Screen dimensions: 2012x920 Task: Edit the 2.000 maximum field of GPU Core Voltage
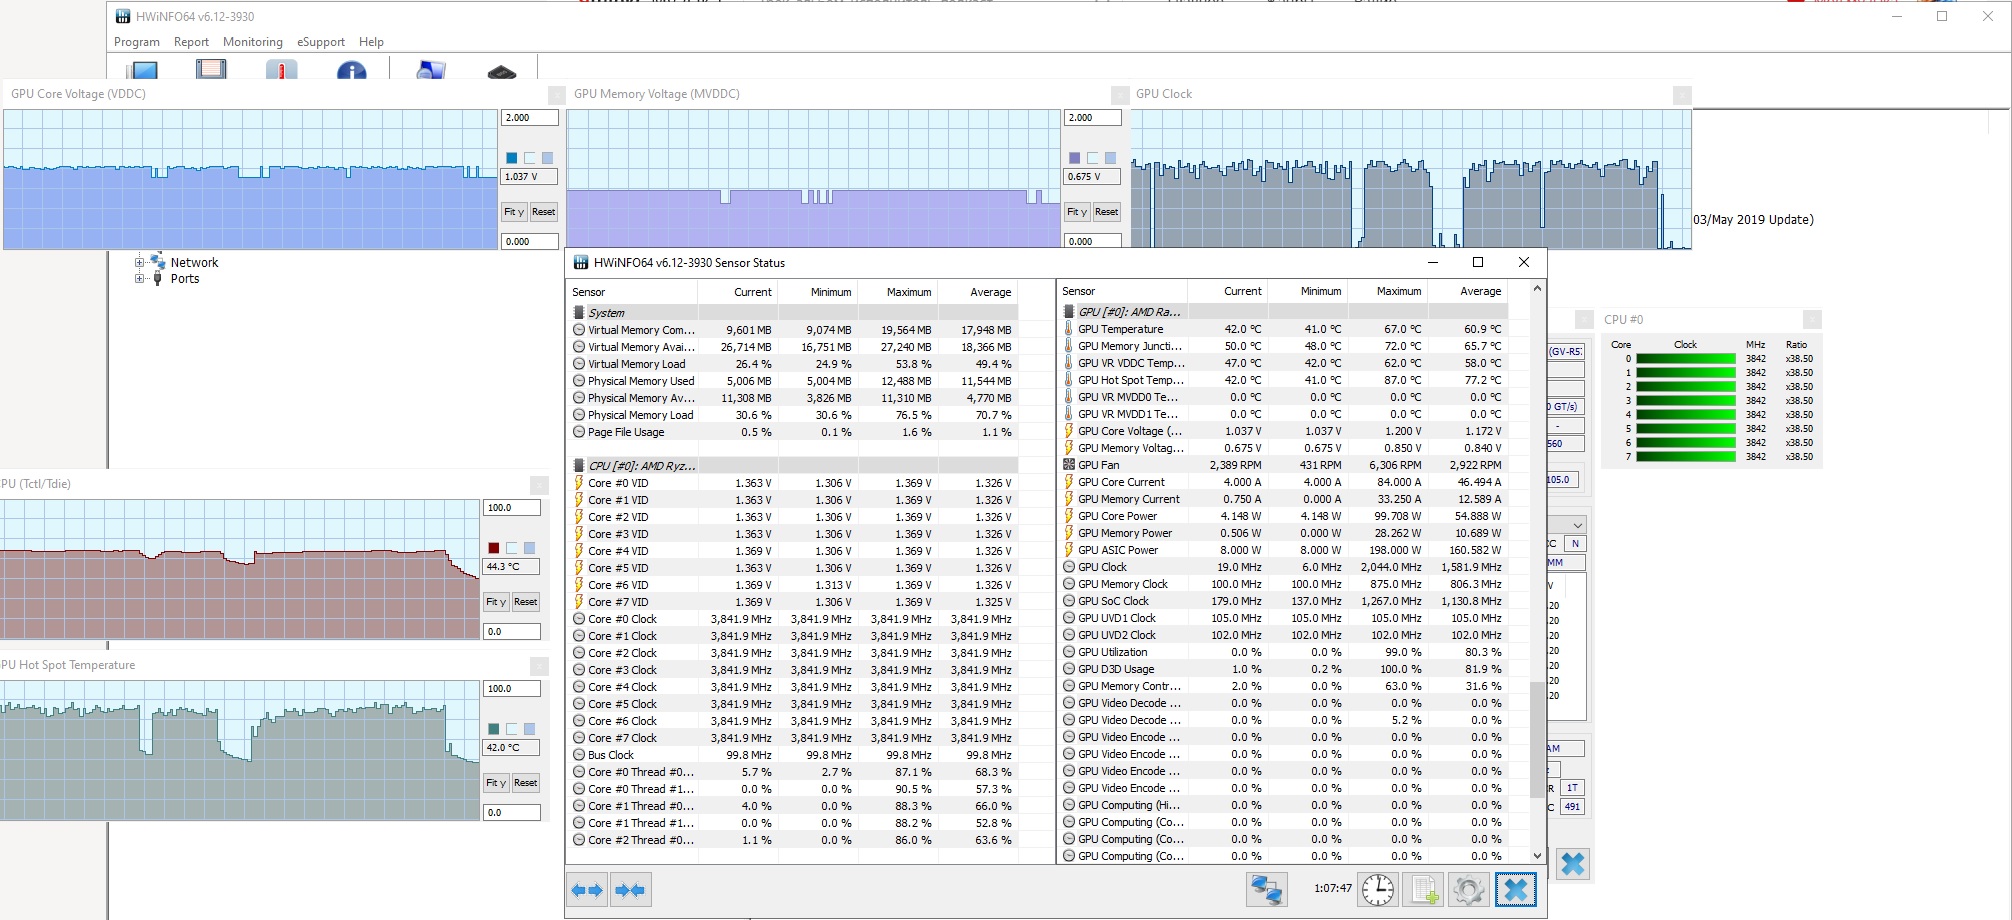[x=529, y=118]
